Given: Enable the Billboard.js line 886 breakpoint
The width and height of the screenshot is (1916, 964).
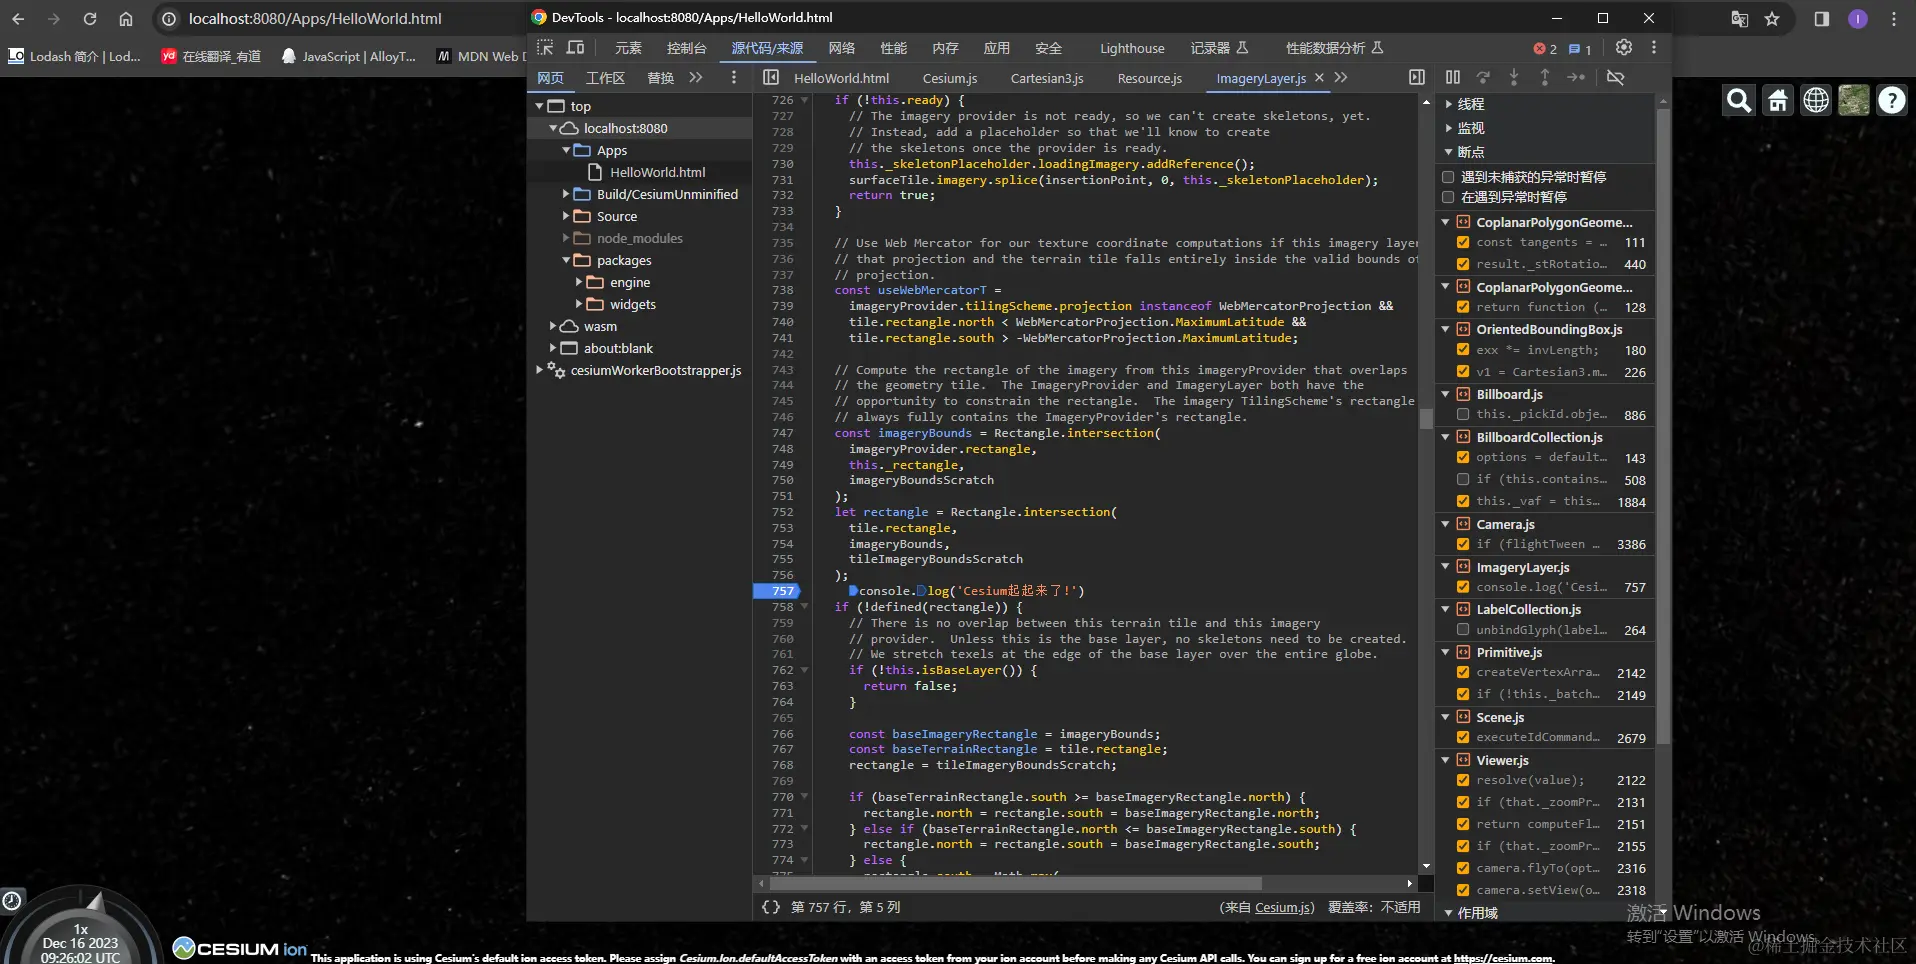Looking at the screenshot, I should coord(1463,415).
